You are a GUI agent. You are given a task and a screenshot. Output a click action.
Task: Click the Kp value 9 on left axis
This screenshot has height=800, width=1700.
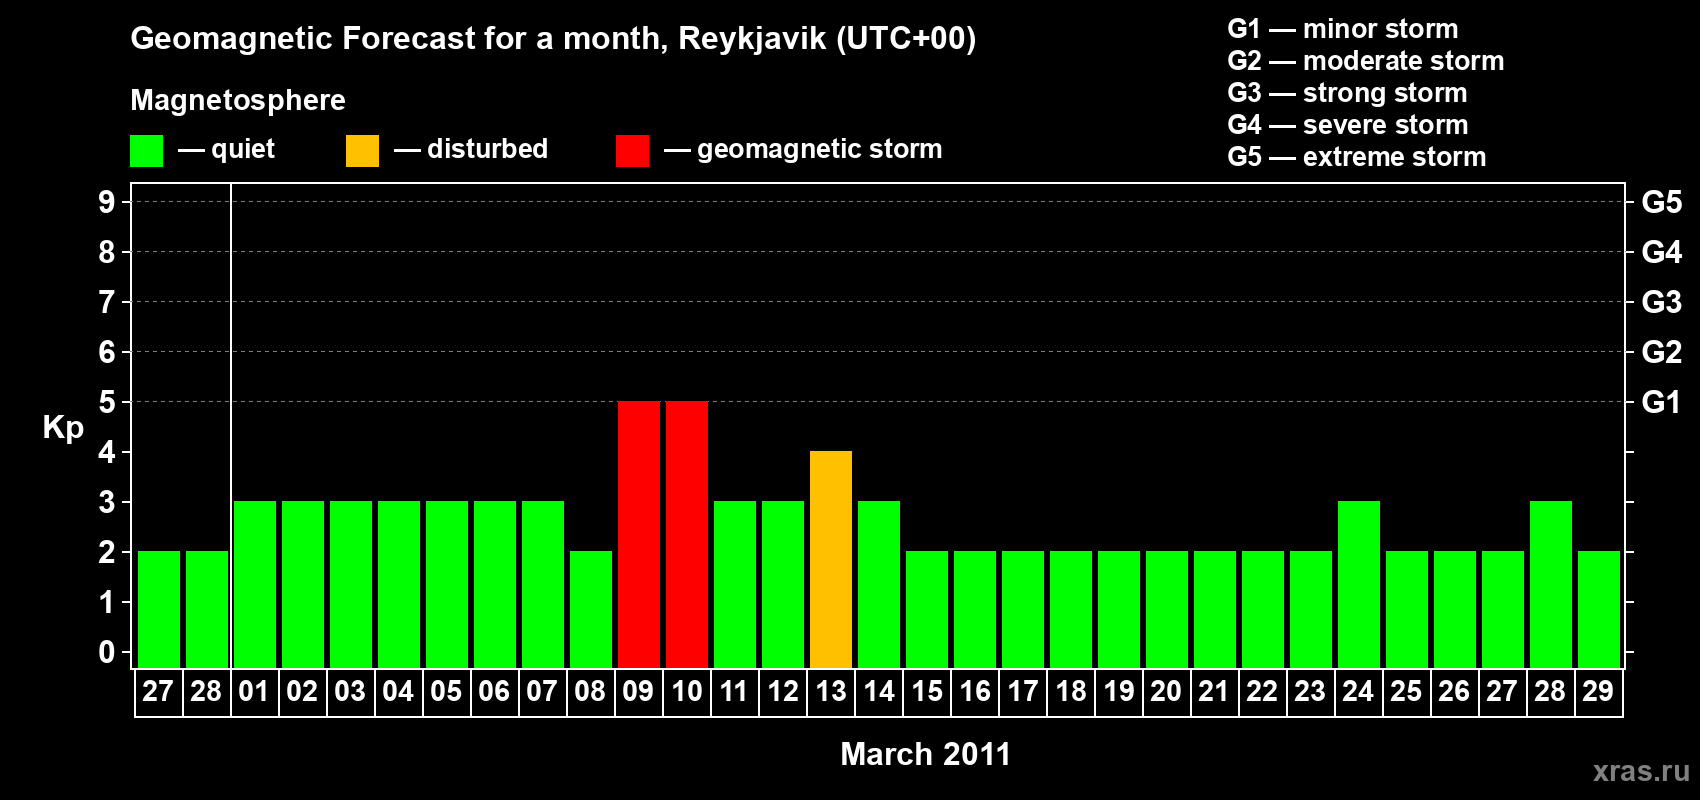pos(106,202)
